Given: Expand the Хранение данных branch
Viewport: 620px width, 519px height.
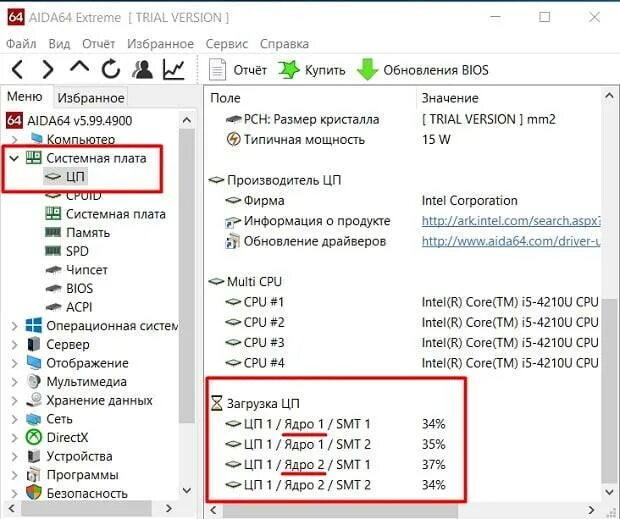Looking at the screenshot, I should click(14, 400).
